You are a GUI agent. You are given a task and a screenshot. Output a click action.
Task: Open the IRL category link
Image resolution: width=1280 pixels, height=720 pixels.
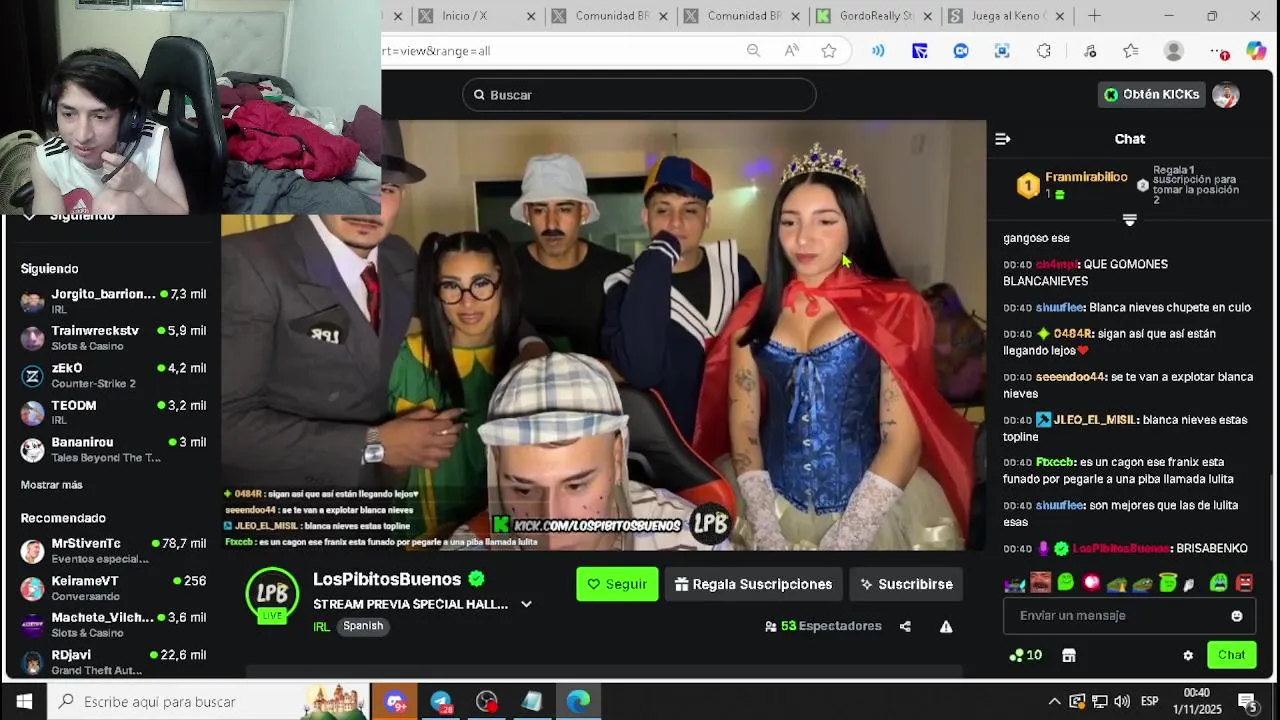click(x=321, y=627)
